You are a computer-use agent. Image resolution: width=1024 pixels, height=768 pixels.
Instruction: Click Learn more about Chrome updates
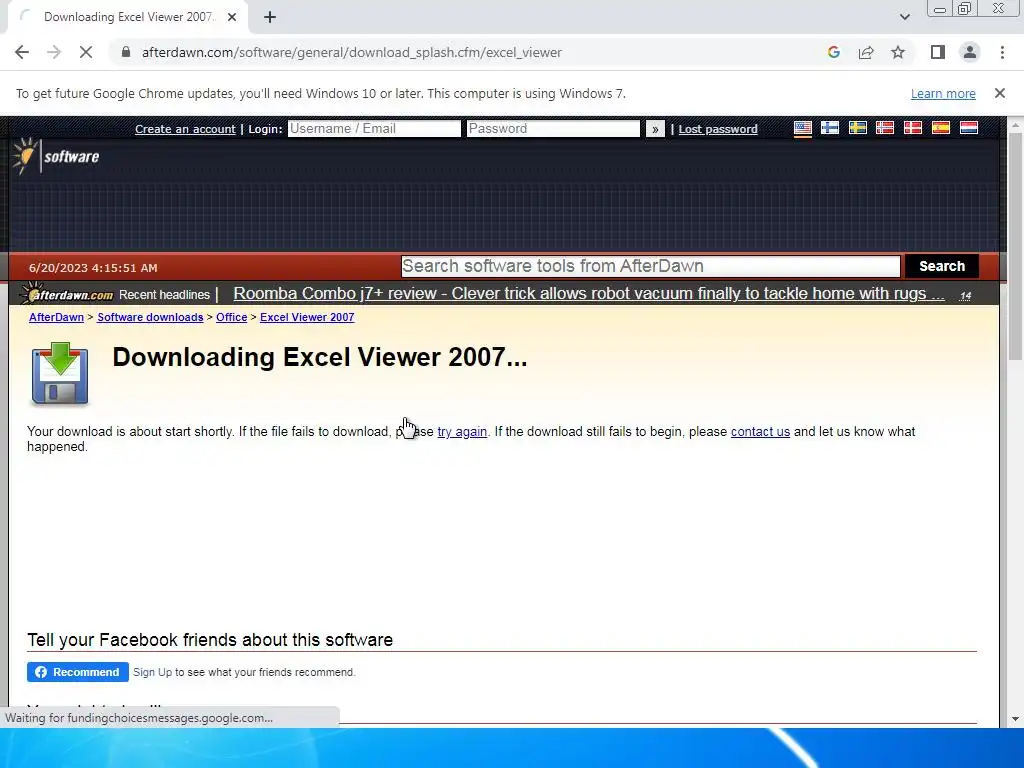(x=943, y=93)
